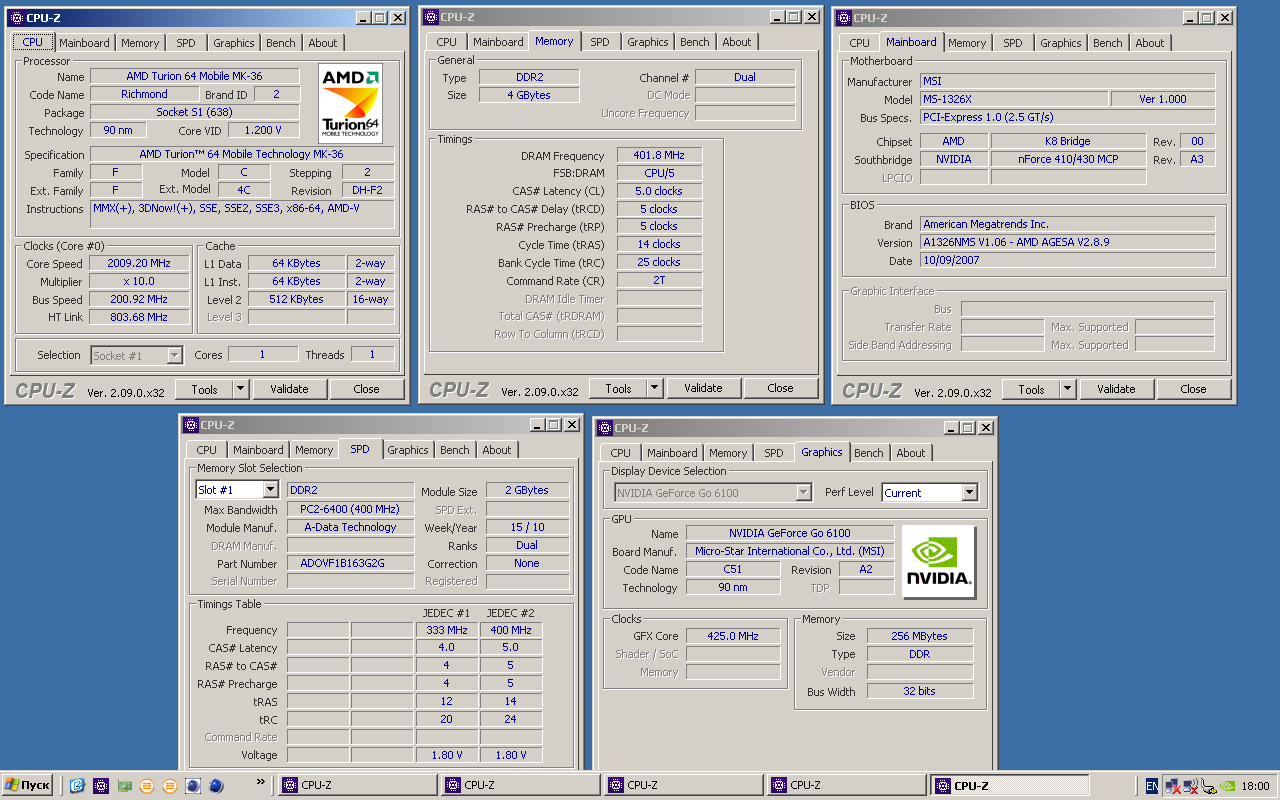This screenshot has width=1280, height=800.
Task: Click the module manufacturer 'A-Data Technology'
Action: click(350, 527)
